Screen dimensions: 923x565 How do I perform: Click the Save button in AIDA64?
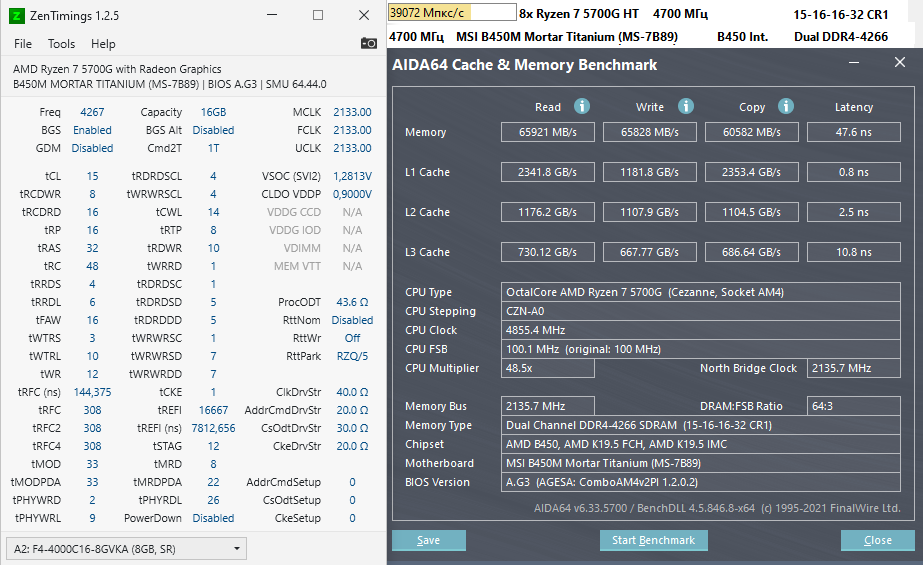pyautogui.click(x=429, y=540)
